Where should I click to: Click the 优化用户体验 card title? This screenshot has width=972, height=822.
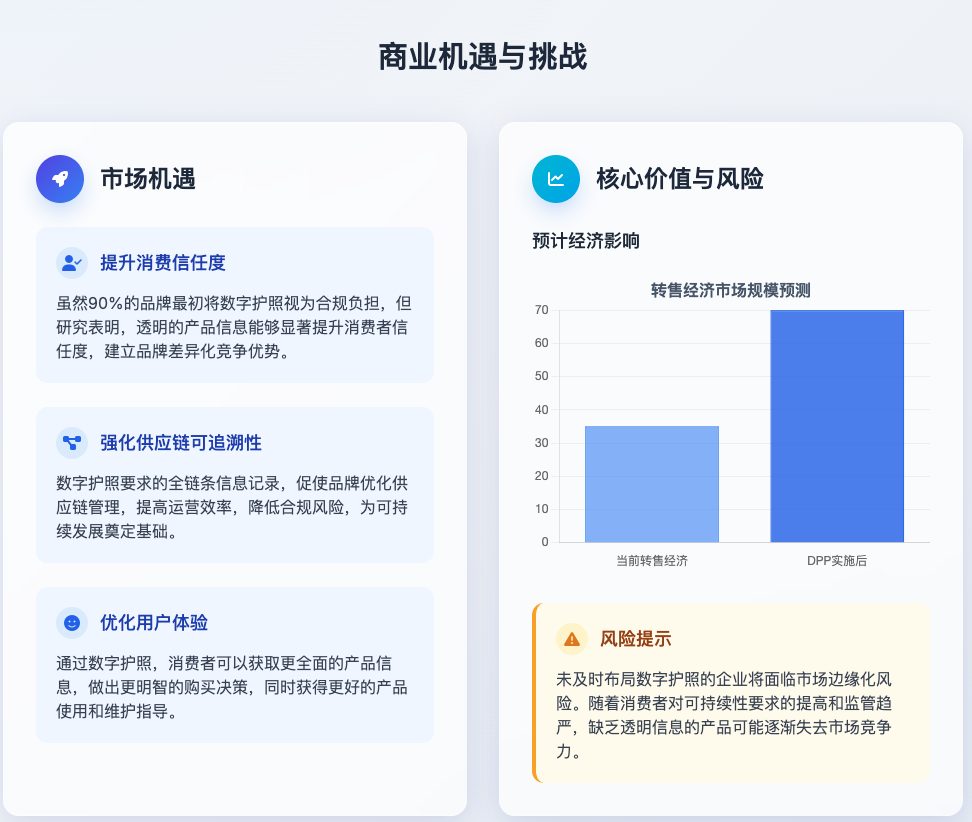(x=154, y=622)
